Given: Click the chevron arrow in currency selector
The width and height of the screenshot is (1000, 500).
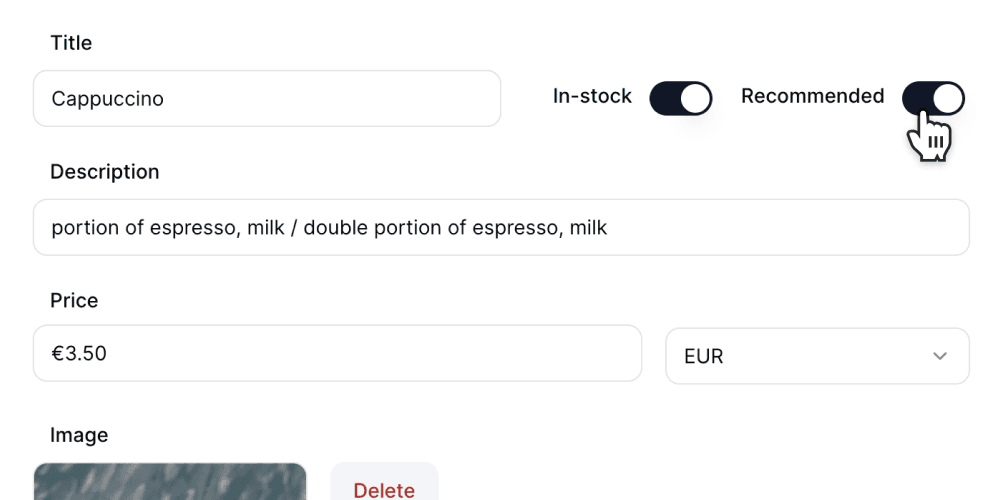Looking at the screenshot, I should 939,356.
